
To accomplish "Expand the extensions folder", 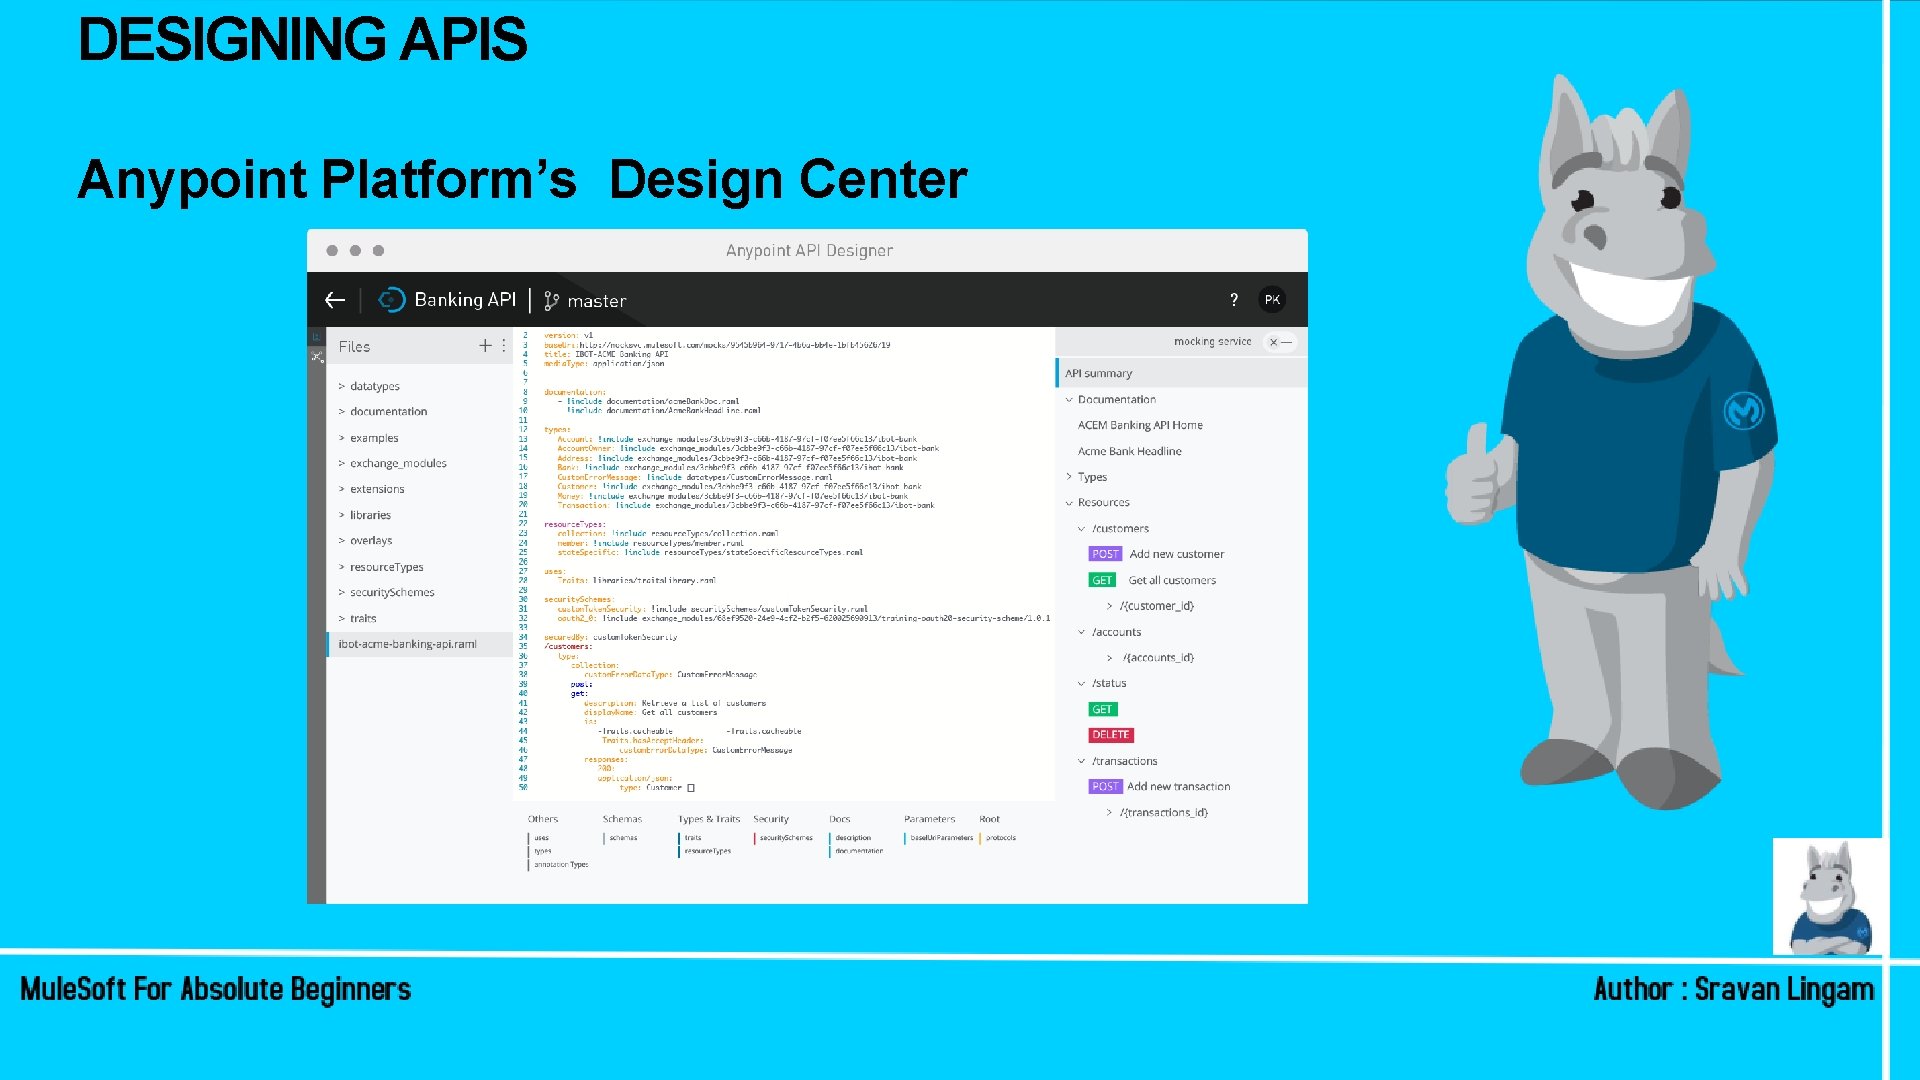I will pyautogui.click(x=371, y=489).
